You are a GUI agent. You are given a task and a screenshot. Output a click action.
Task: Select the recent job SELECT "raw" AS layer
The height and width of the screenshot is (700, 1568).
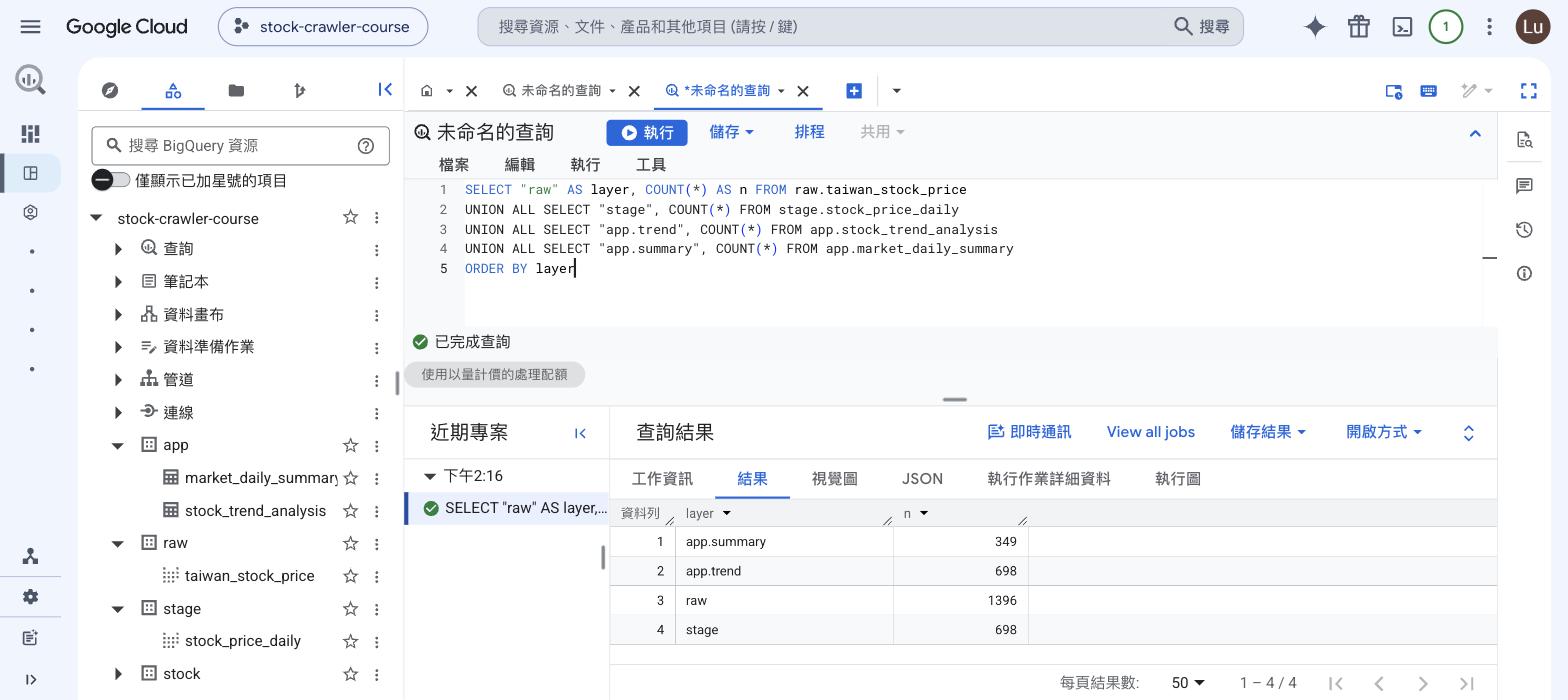[508, 508]
